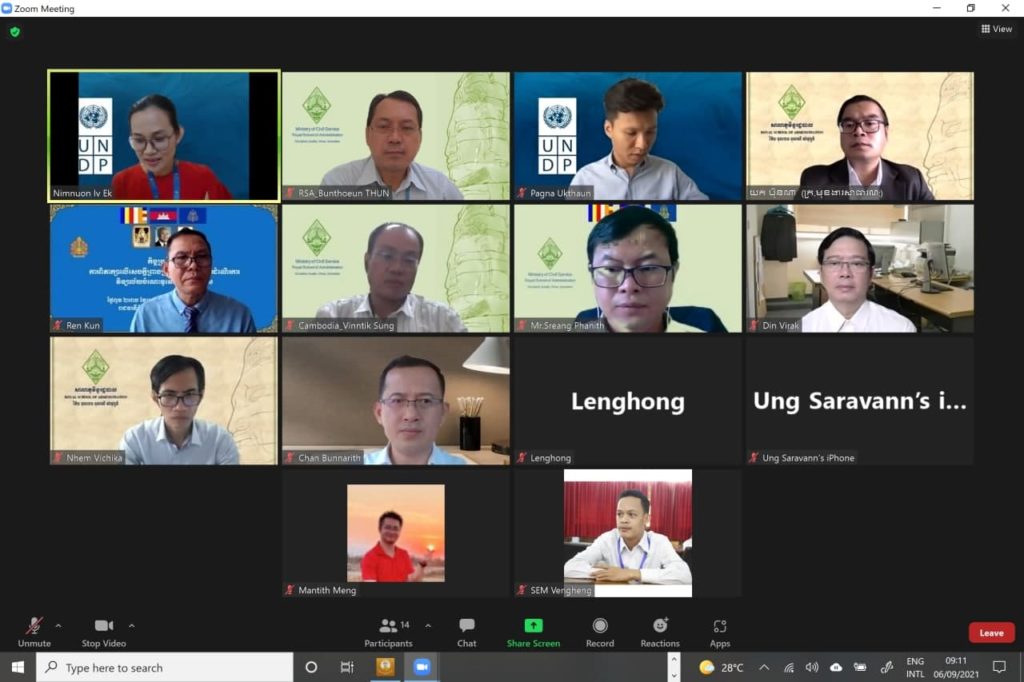
Task: Select the Lenghong participant tile
Action: coord(628,400)
